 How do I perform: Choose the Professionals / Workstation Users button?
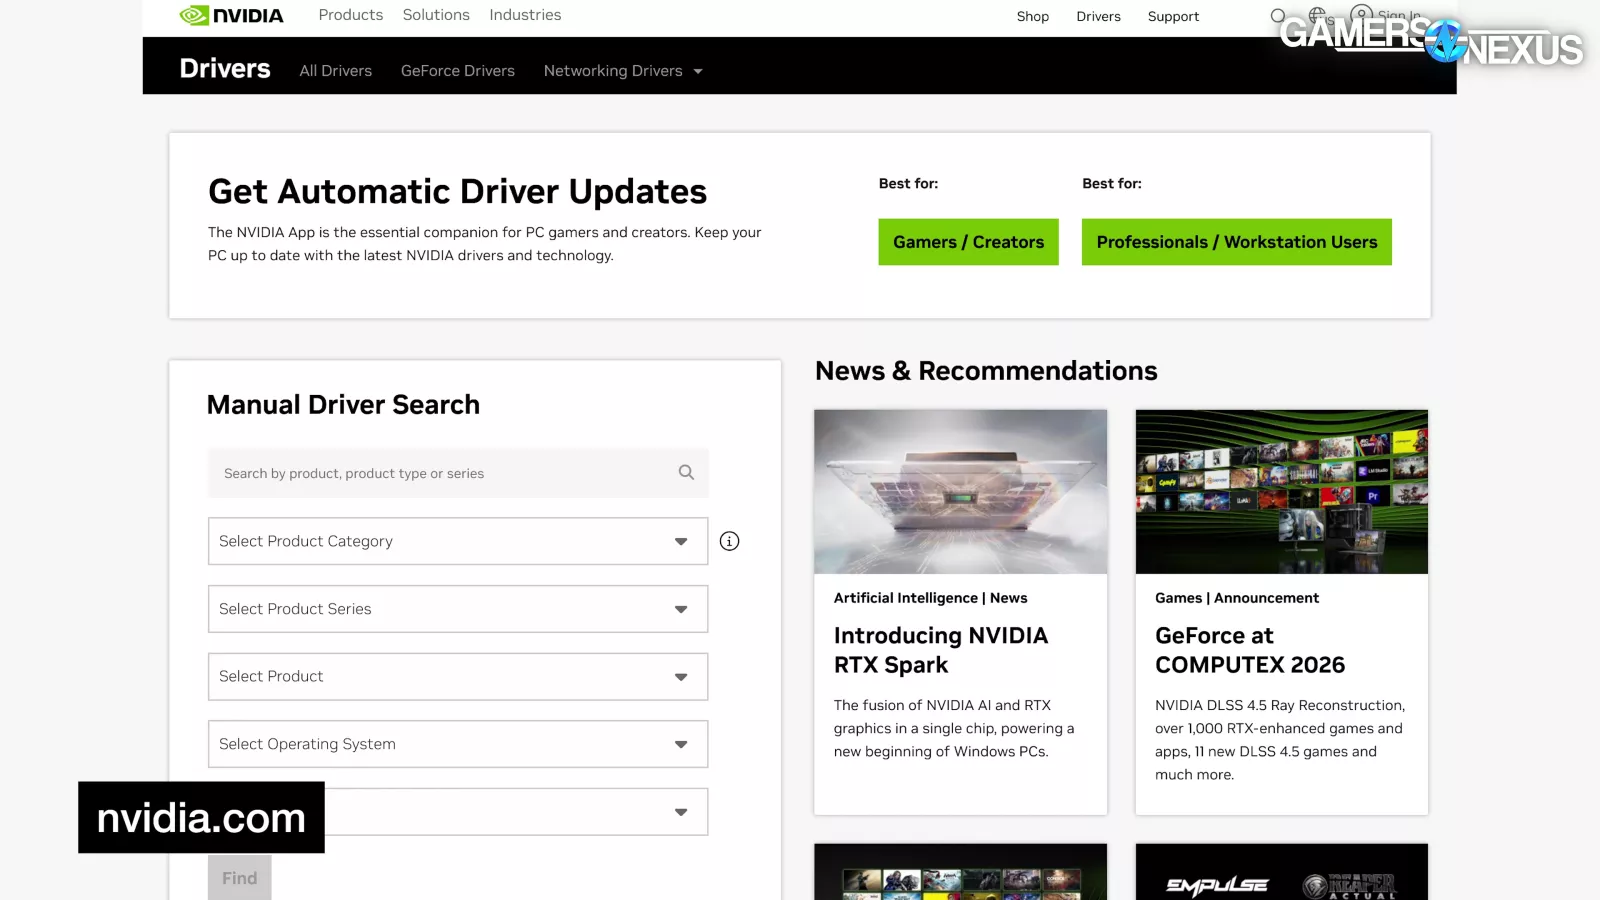coord(1237,242)
